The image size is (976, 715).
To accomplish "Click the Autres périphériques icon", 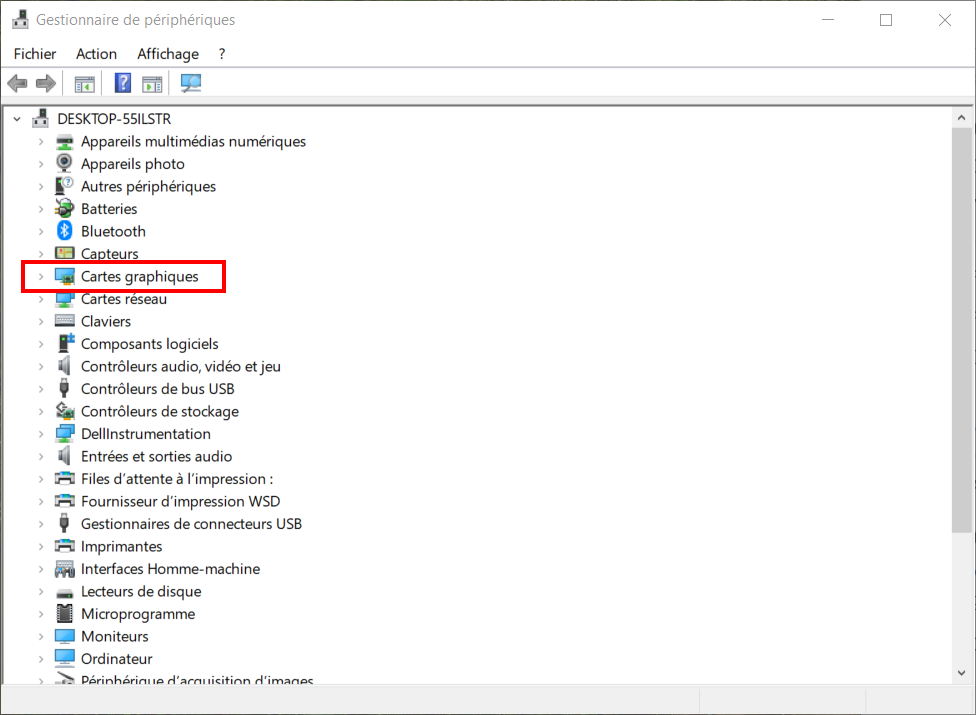I will point(64,186).
